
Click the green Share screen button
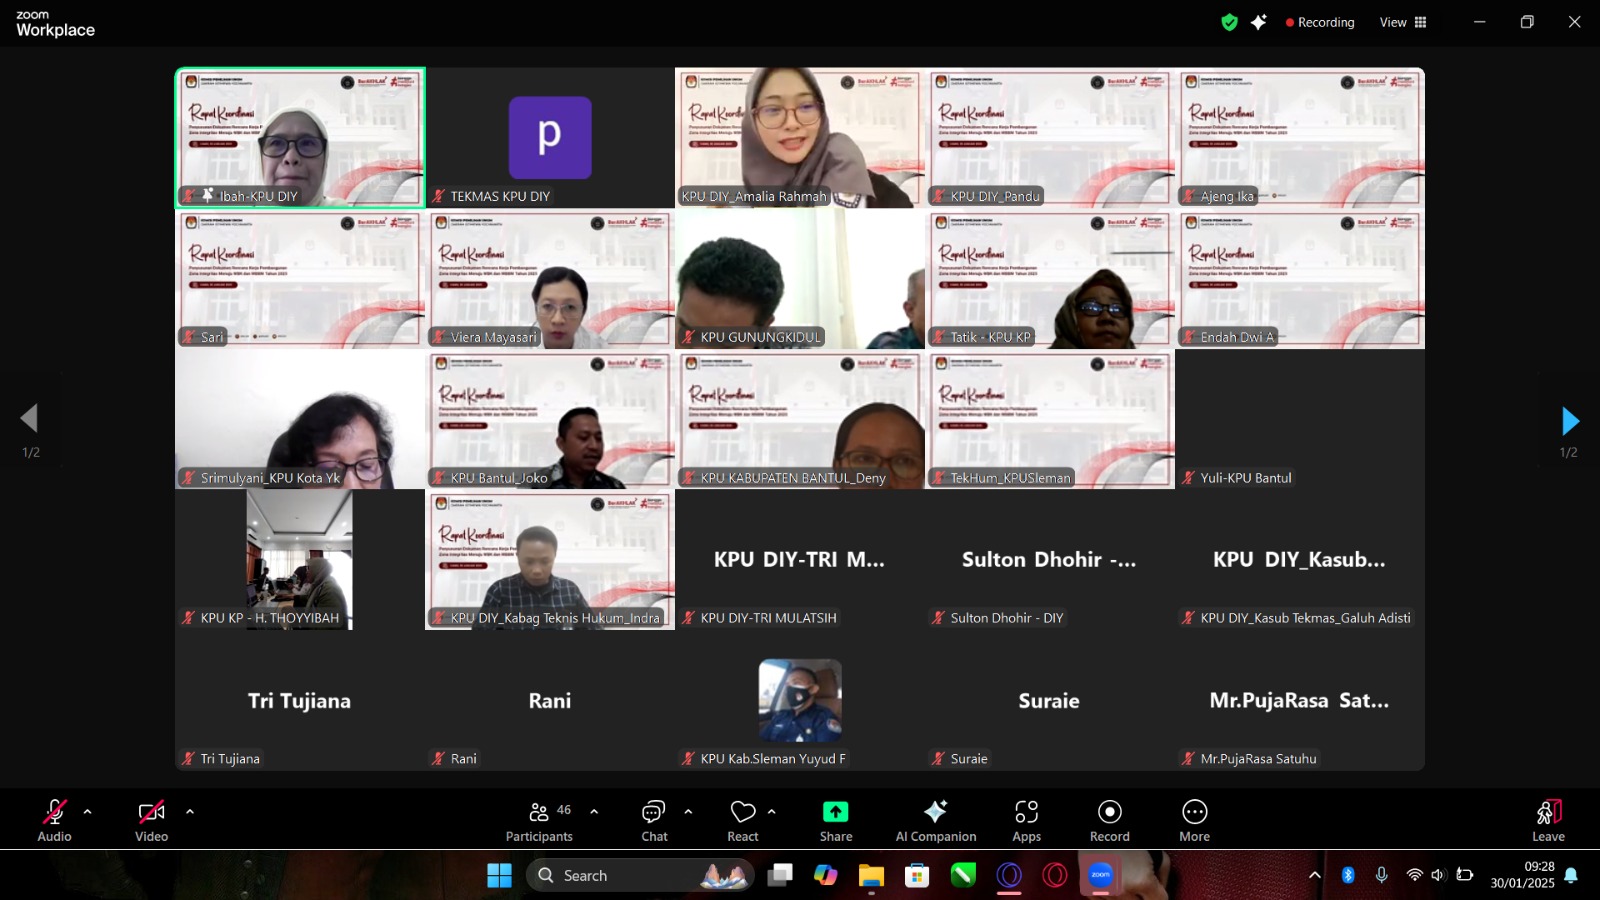click(835, 820)
